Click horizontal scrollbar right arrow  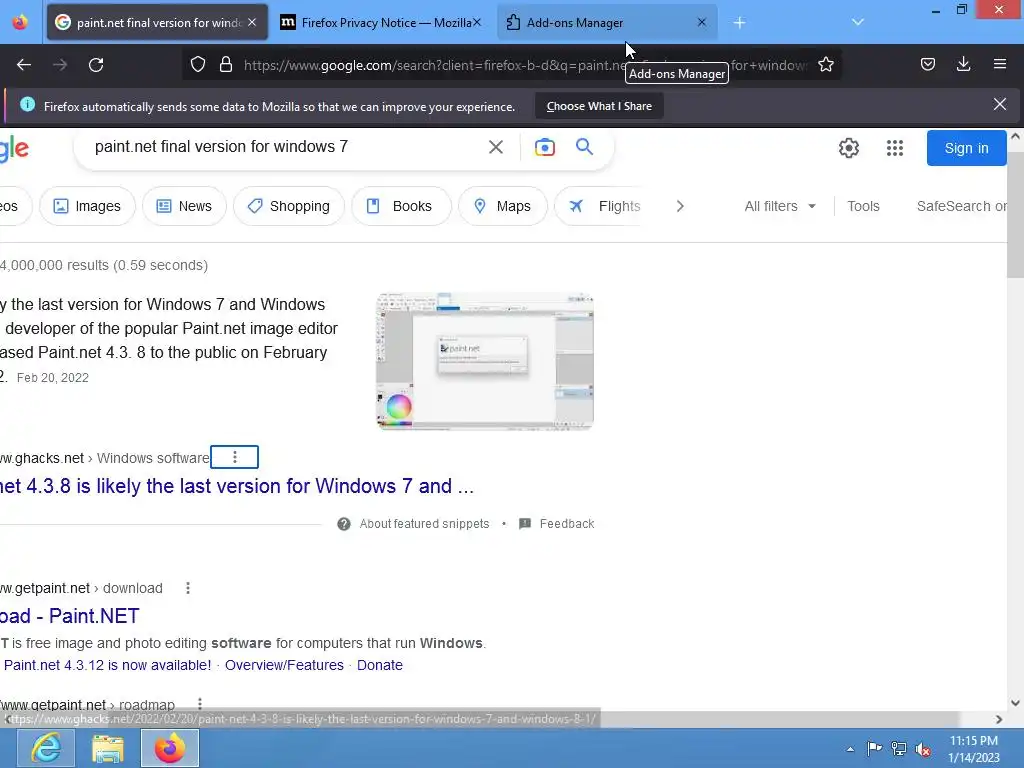point(999,719)
